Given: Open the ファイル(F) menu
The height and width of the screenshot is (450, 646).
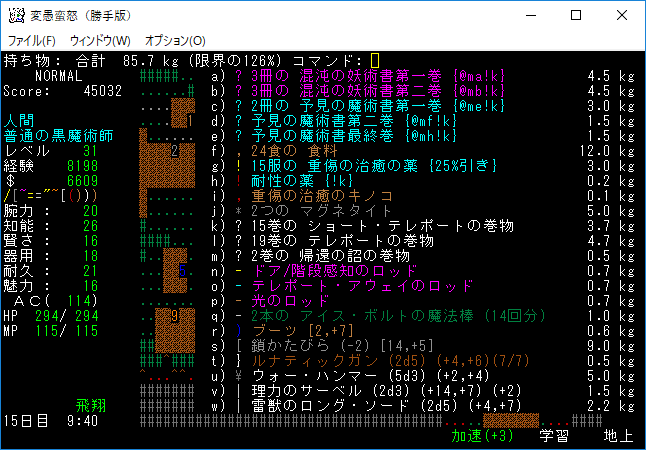Looking at the screenshot, I should (x=31, y=40).
